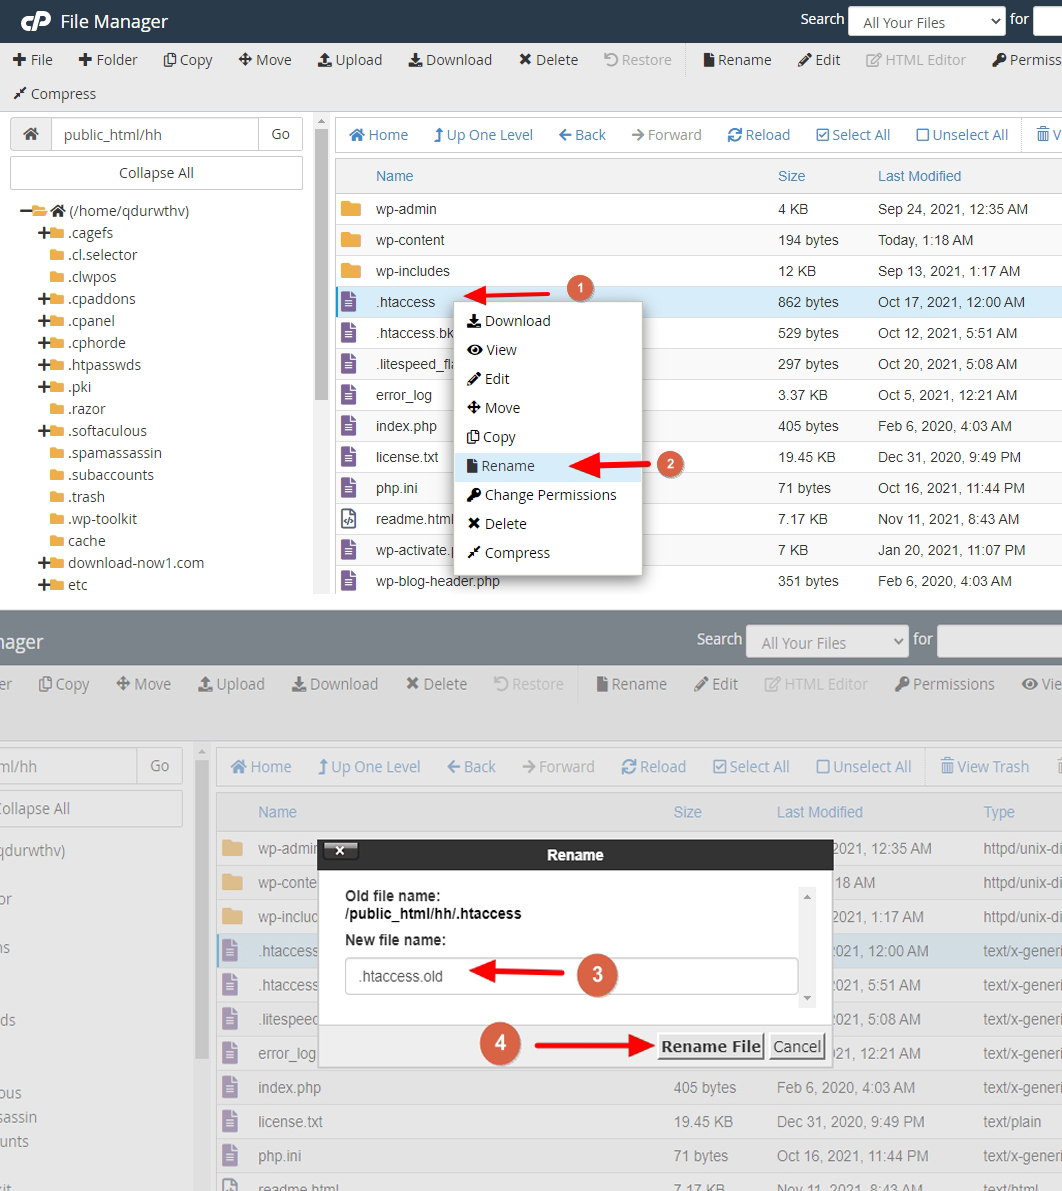Click Unselect All in bottom window
Screen dimensions: 1062x1191
click(864, 766)
